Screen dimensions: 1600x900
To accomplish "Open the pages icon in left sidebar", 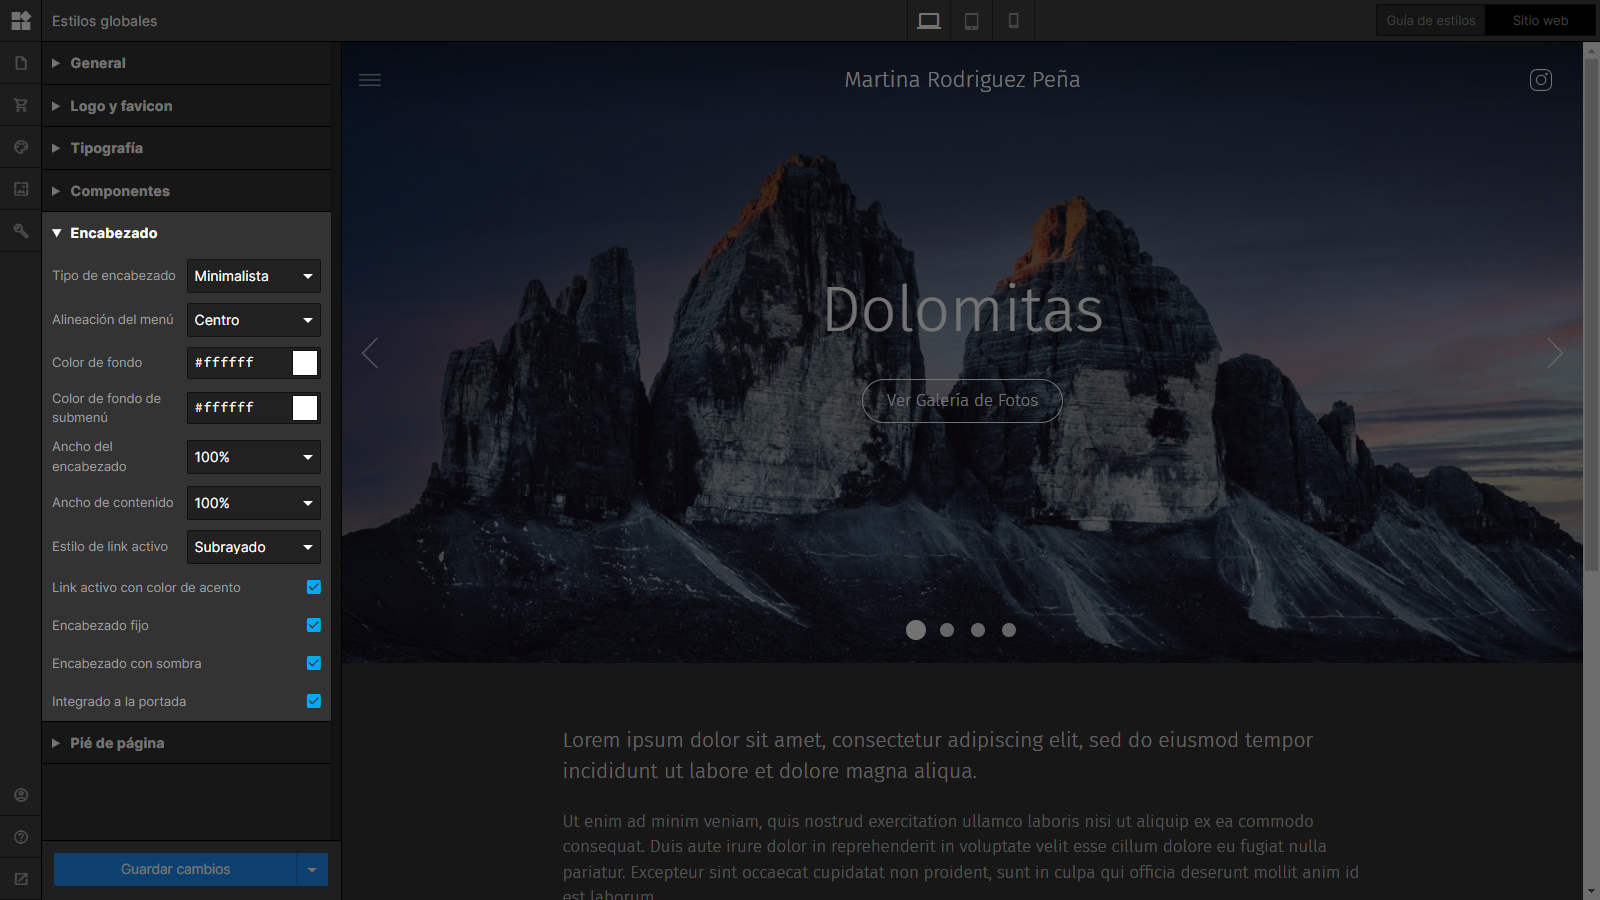I will [20, 63].
